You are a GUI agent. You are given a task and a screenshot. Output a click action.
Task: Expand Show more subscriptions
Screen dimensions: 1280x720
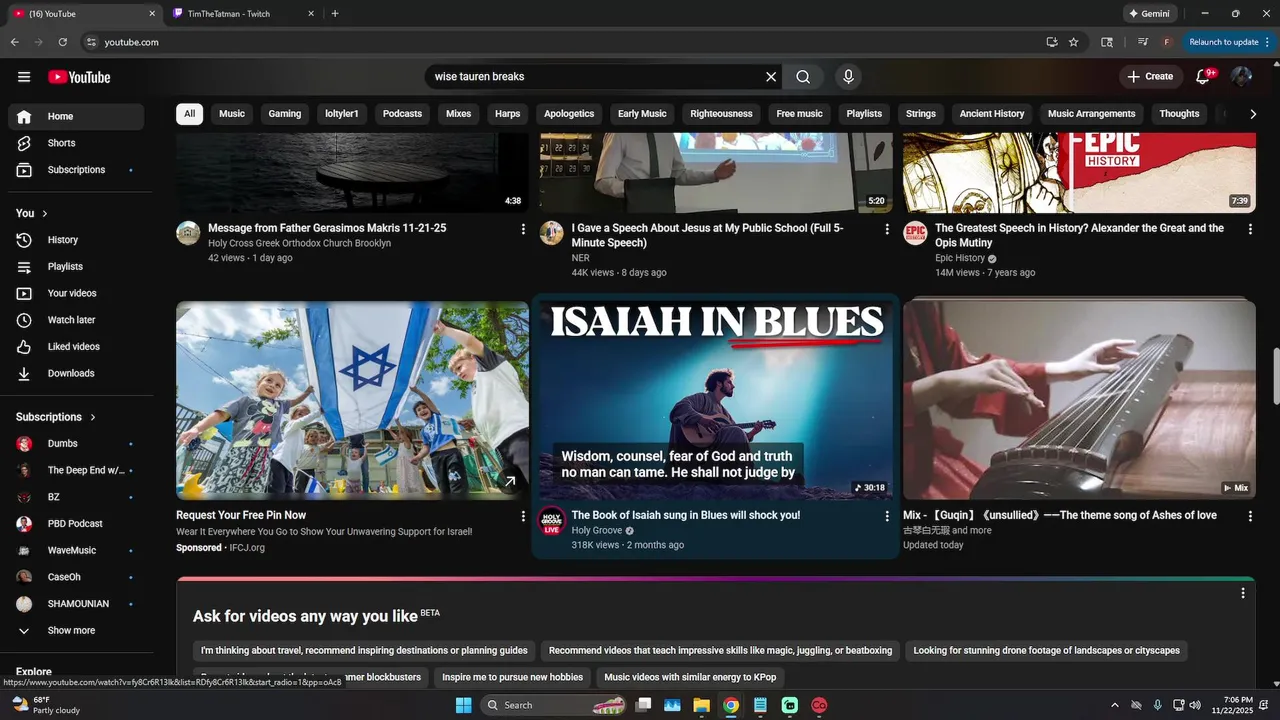point(76,631)
